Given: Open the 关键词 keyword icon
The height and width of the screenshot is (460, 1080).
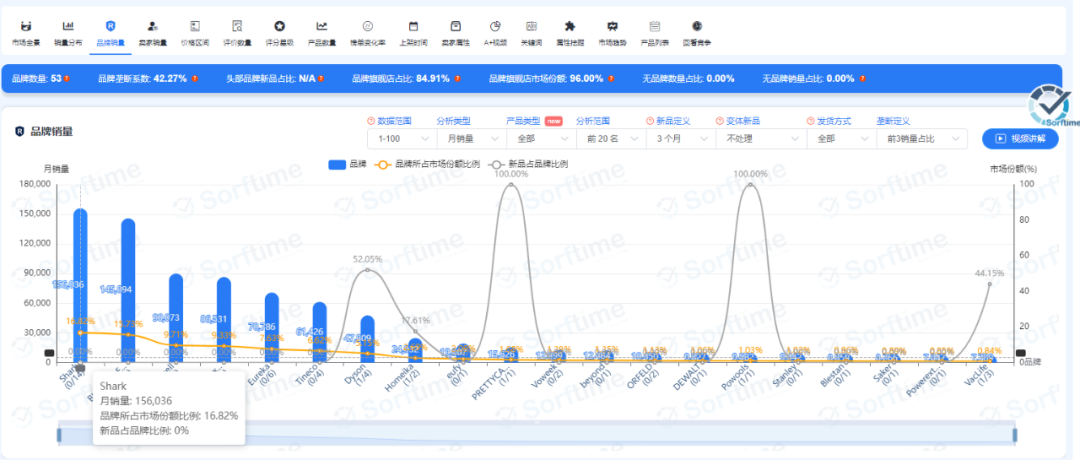Looking at the screenshot, I should [x=531, y=27].
